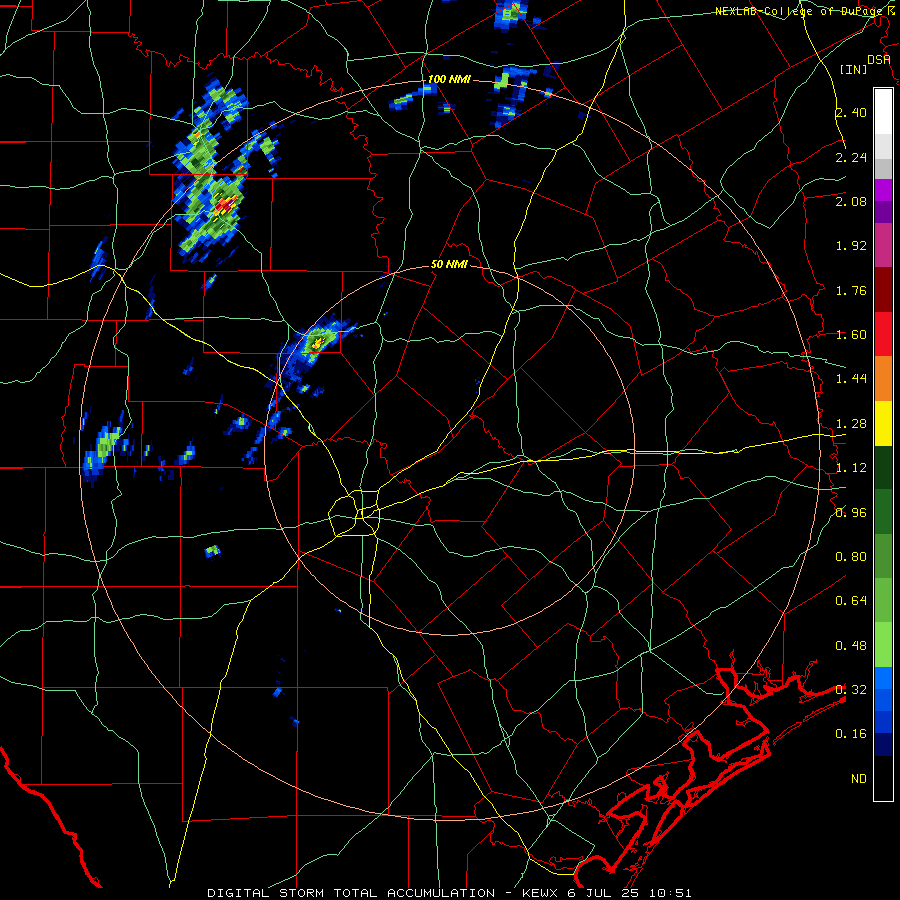Viewport: 900px width, 900px height.
Task: Click the 0.80 legend value
Action: [851, 557]
